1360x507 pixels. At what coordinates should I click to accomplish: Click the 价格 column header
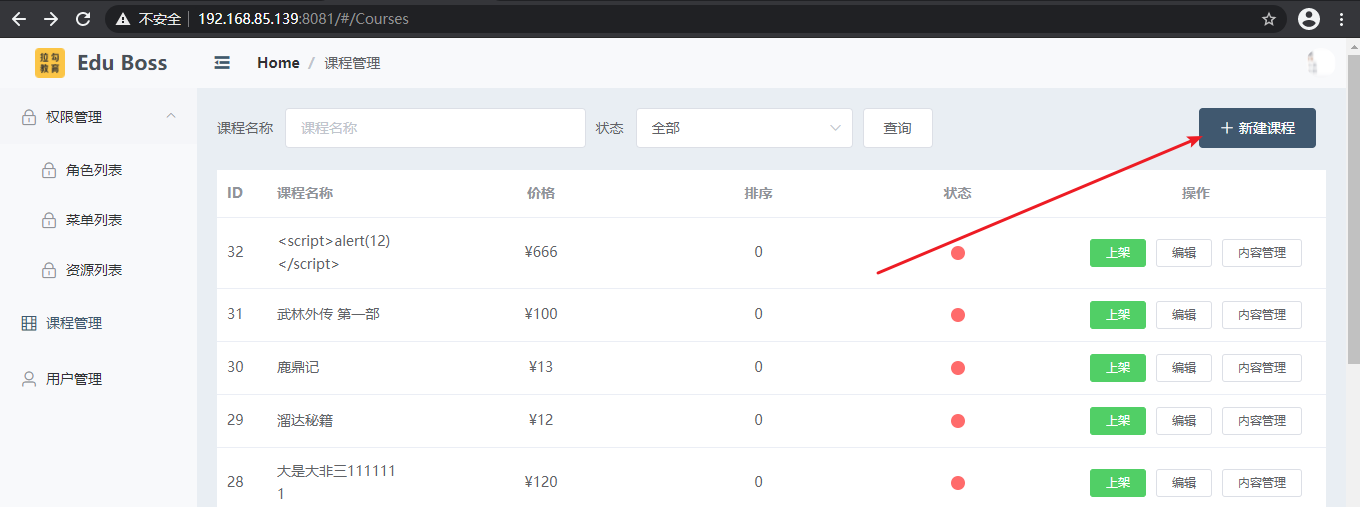541,193
